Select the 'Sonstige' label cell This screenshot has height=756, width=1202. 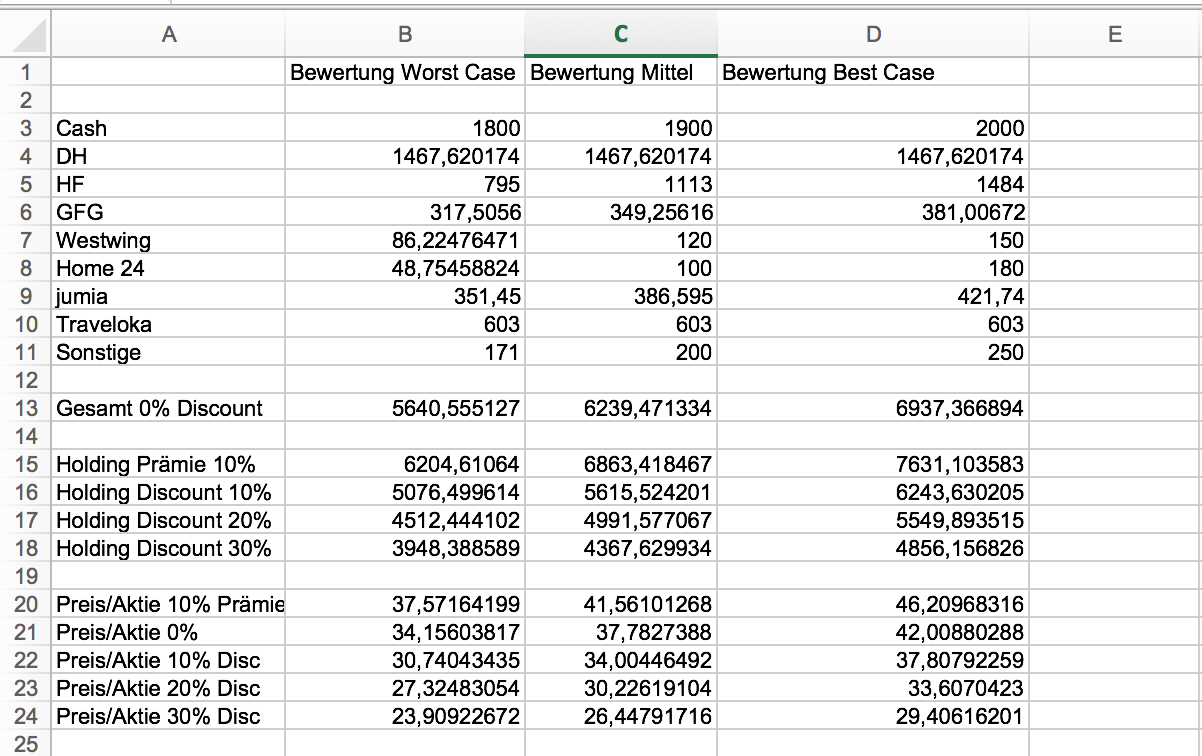pyautogui.click(x=168, y=352)
